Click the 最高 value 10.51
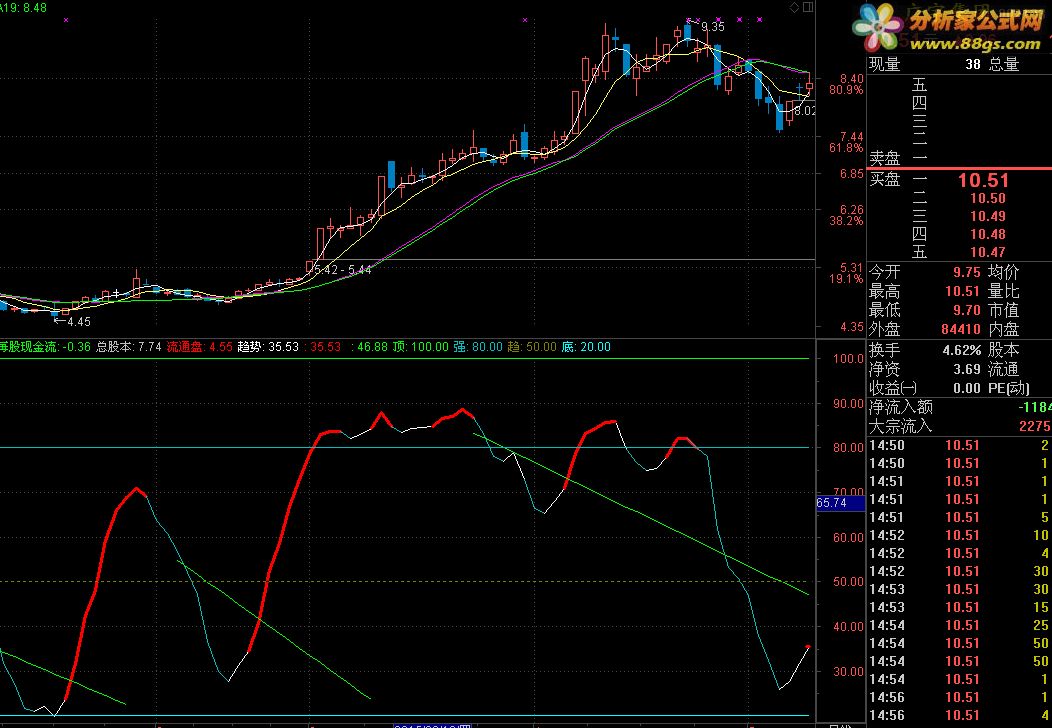The height and width of the screenshot is (728, 1052). point(963,291)
